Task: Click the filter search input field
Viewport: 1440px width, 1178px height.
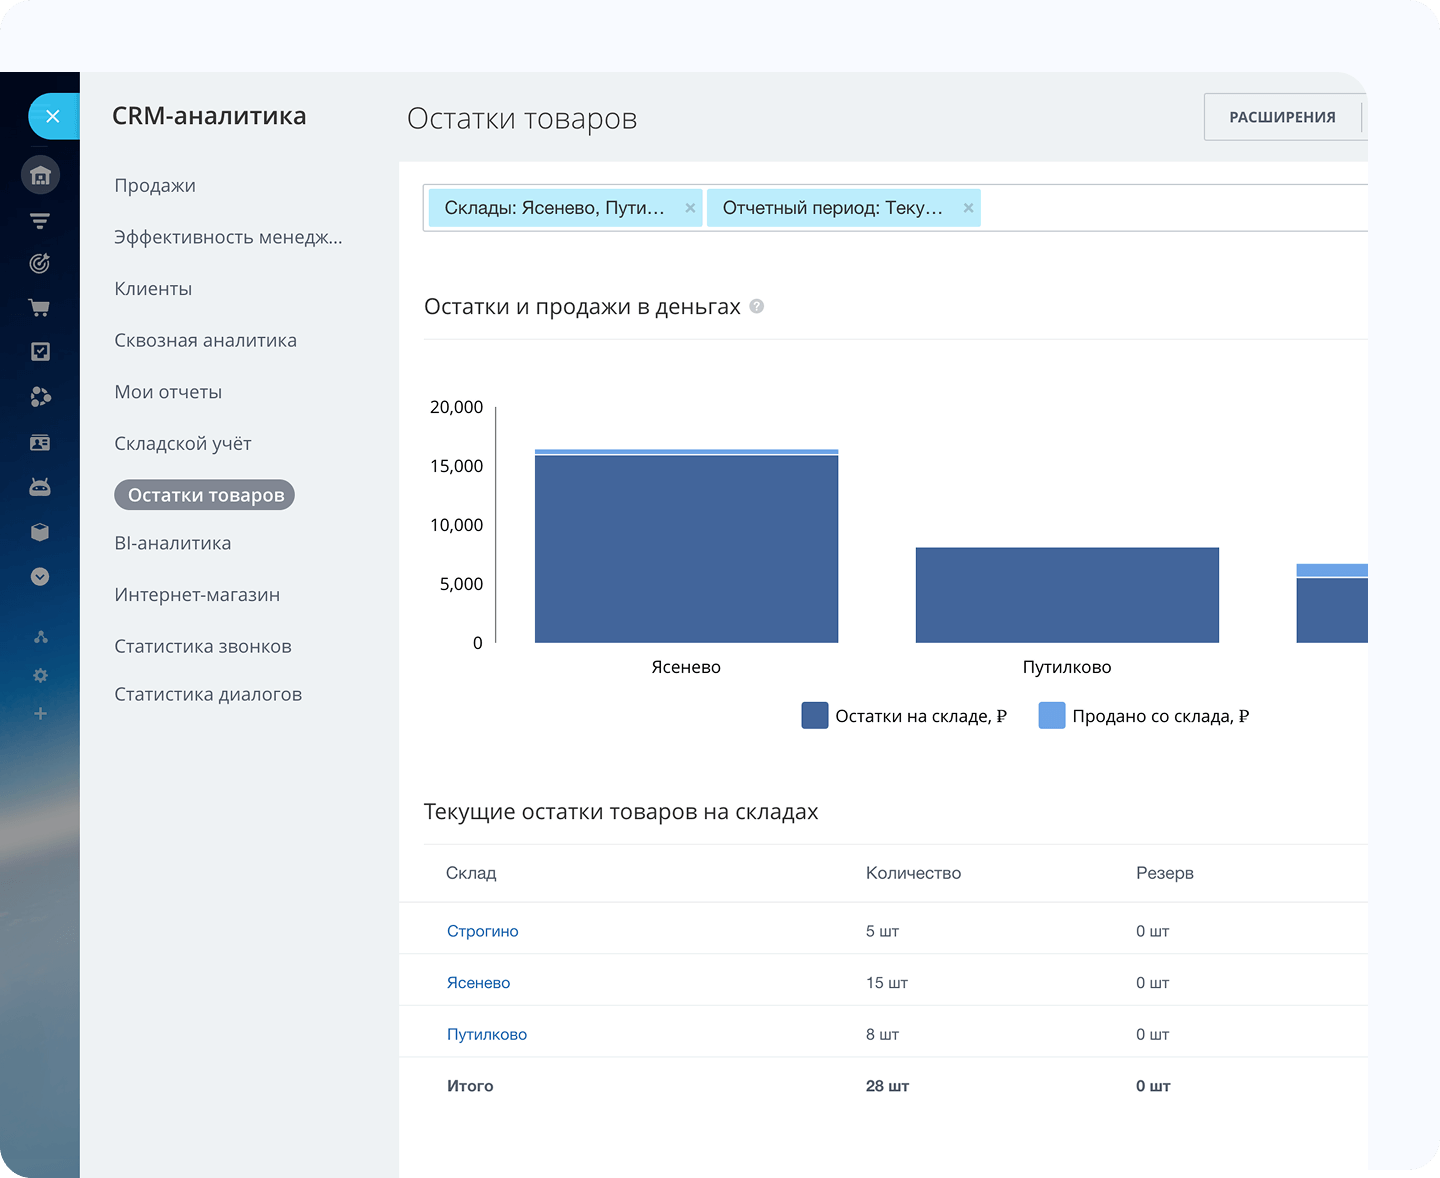Action: [1170, 208]
